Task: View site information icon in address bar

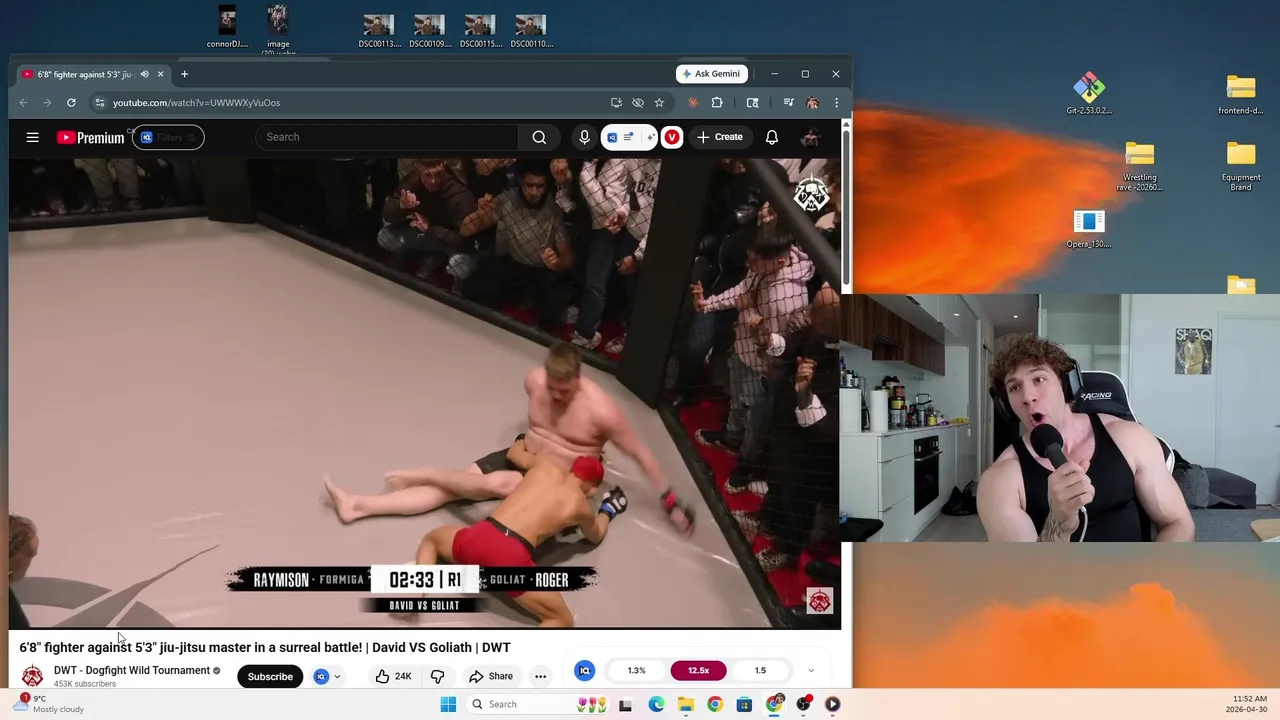Action: click(98, 102)
